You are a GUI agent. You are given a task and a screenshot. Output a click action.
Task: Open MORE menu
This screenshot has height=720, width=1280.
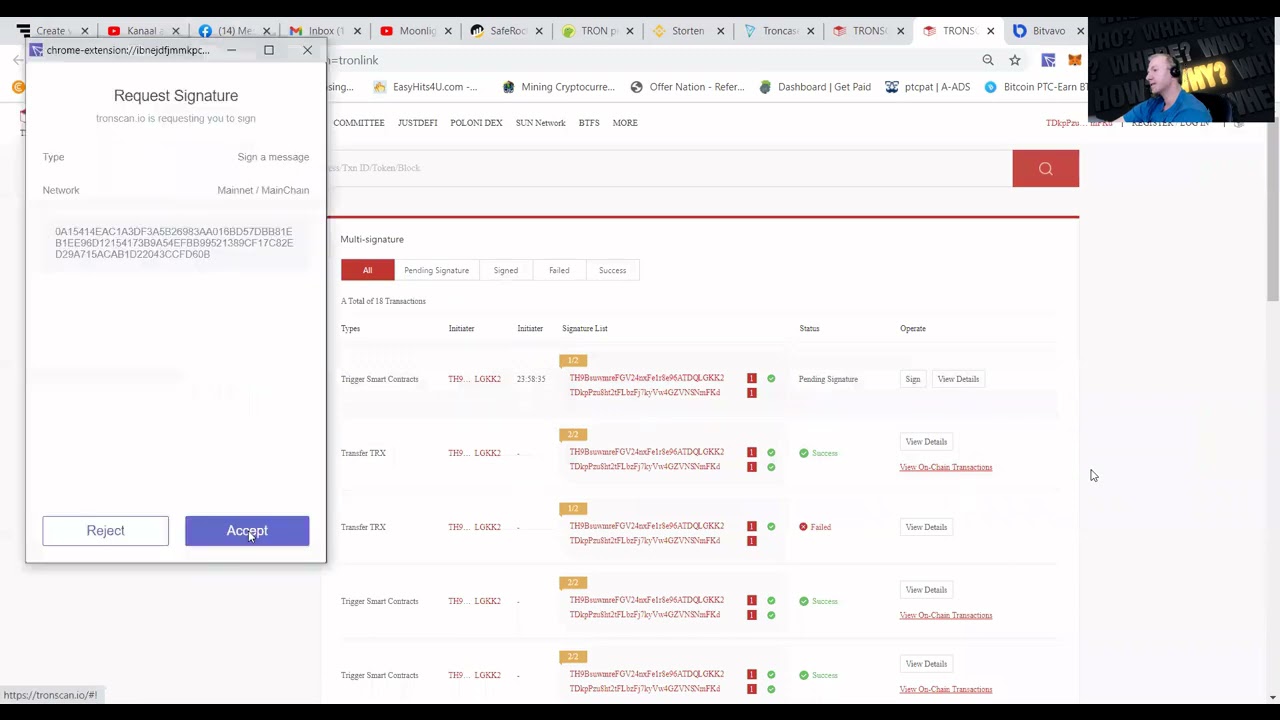coord(625,123)
